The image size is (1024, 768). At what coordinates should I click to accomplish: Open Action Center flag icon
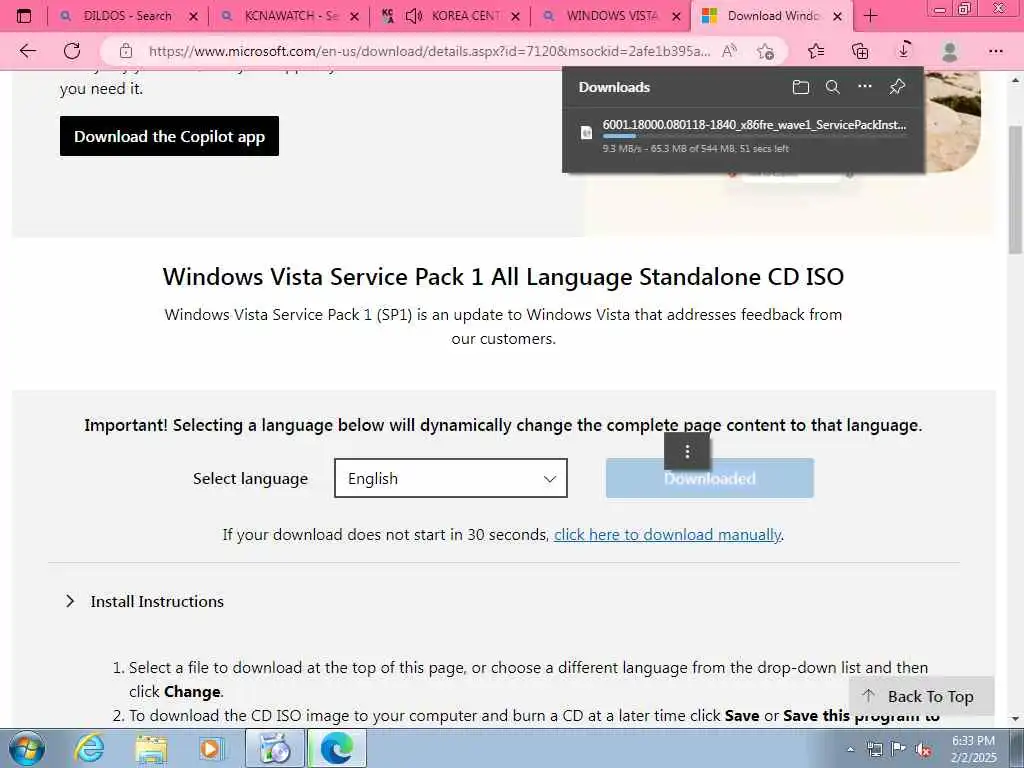click(x=899, y=748)
